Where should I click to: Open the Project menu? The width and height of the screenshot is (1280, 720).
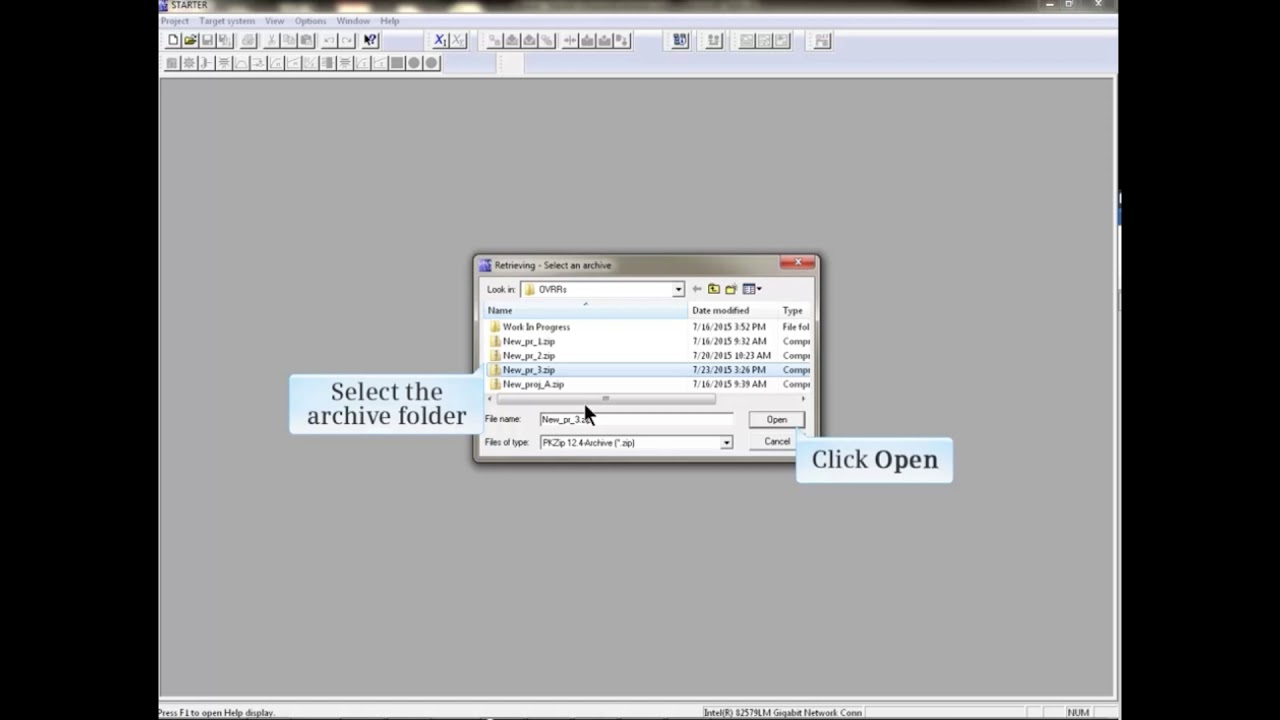pos(174,21)
